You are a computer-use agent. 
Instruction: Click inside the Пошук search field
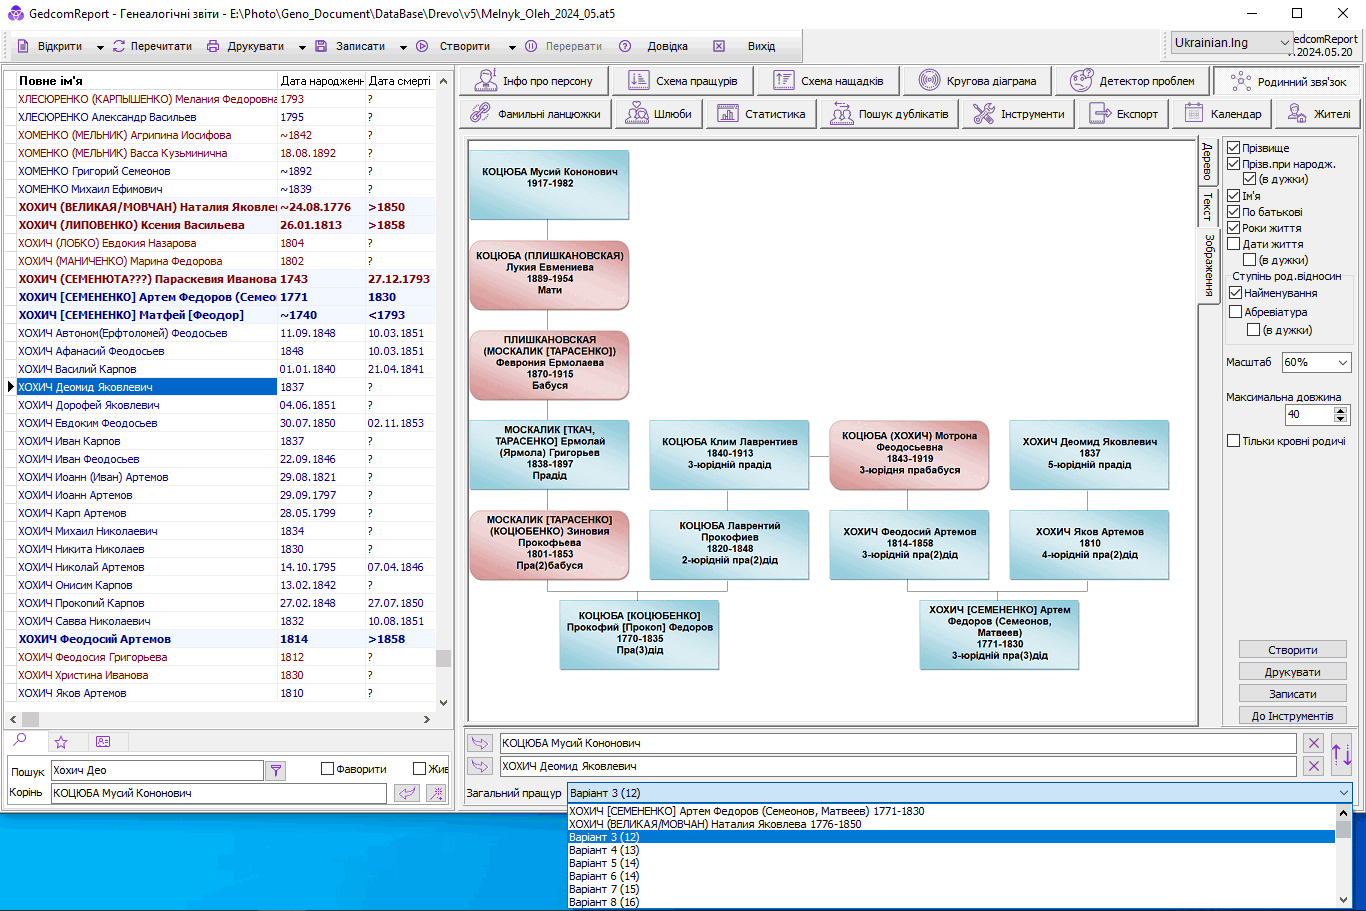pos(155,770)
